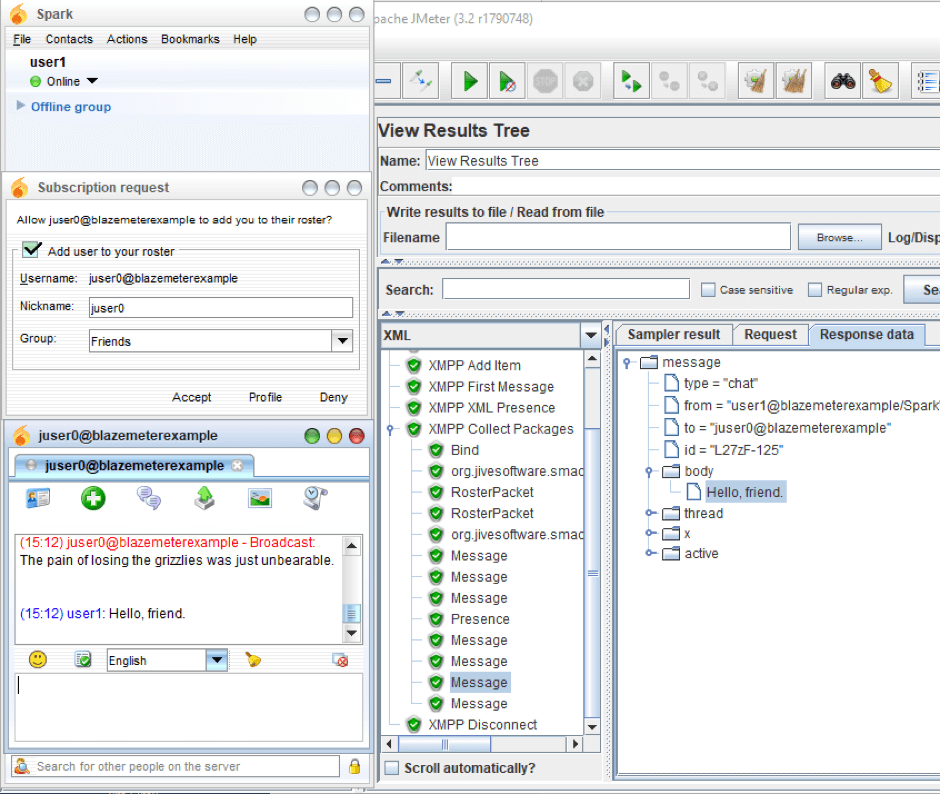Collapse the XMPP Collect Packages node
Image resolution: width=940 pixels, height=794 pixels.
tap(390, 429)
